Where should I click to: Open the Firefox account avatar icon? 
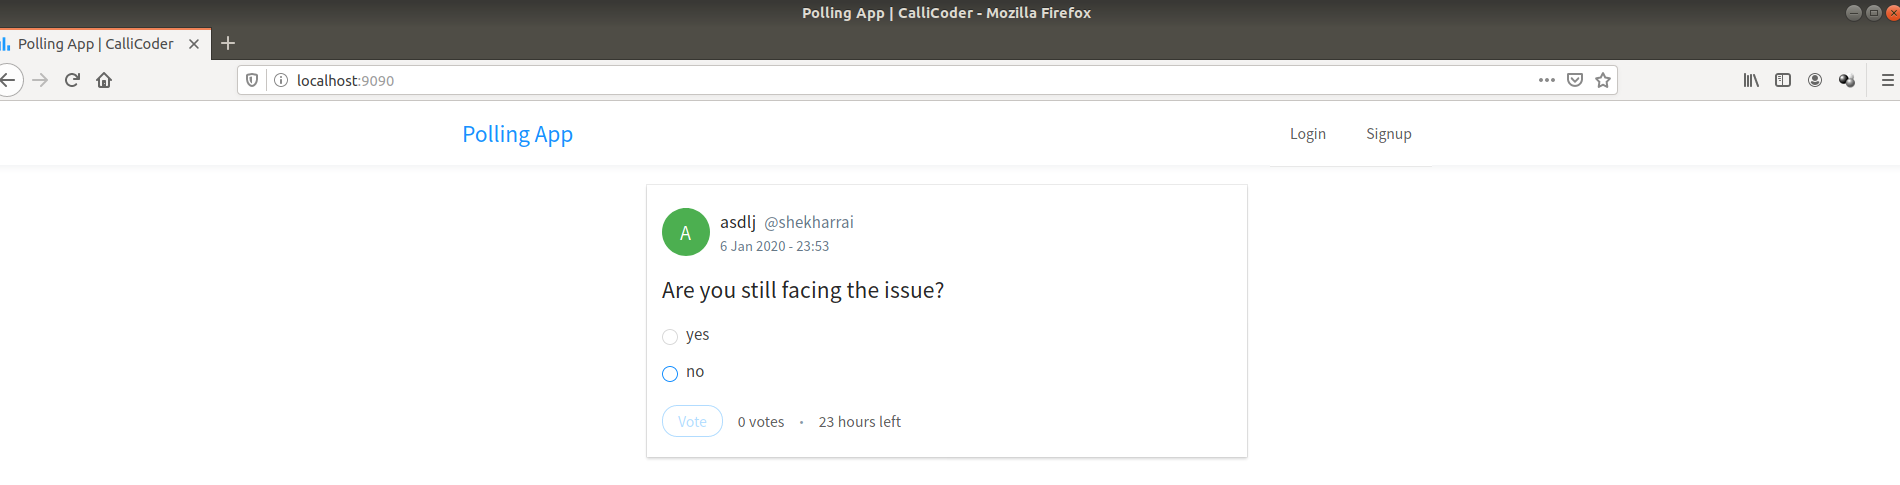(1815, 80)
